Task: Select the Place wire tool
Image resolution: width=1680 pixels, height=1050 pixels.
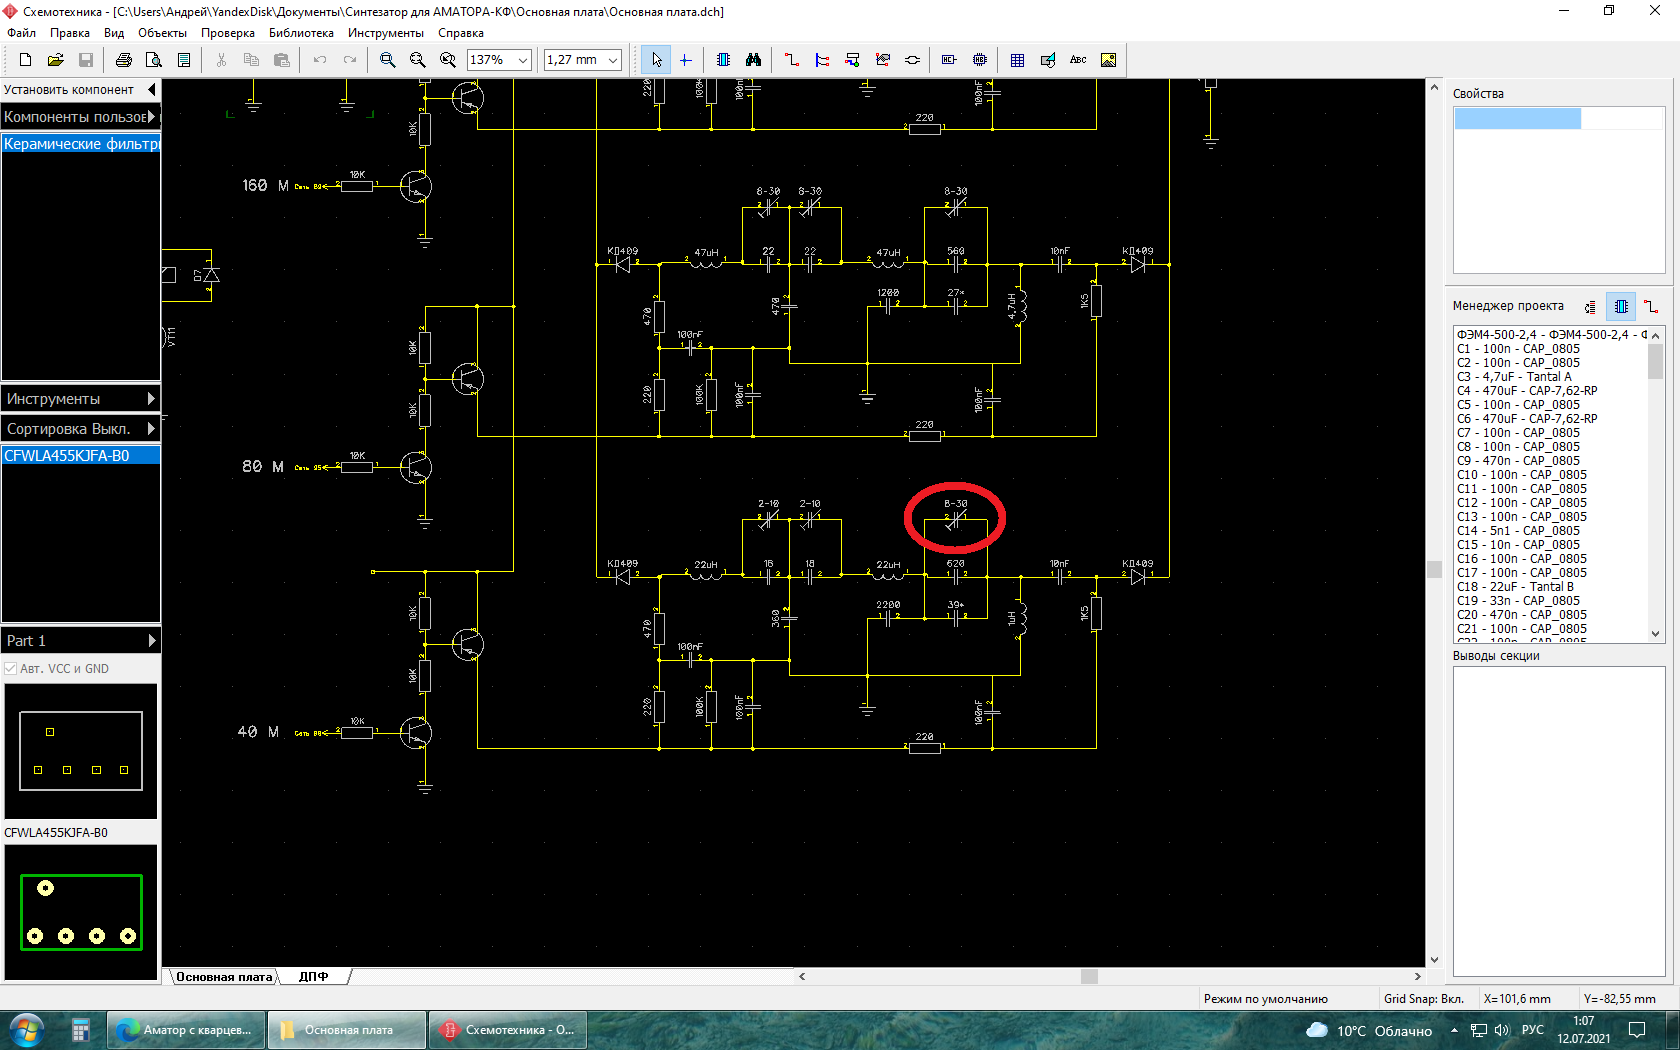Action: [792, 60]
